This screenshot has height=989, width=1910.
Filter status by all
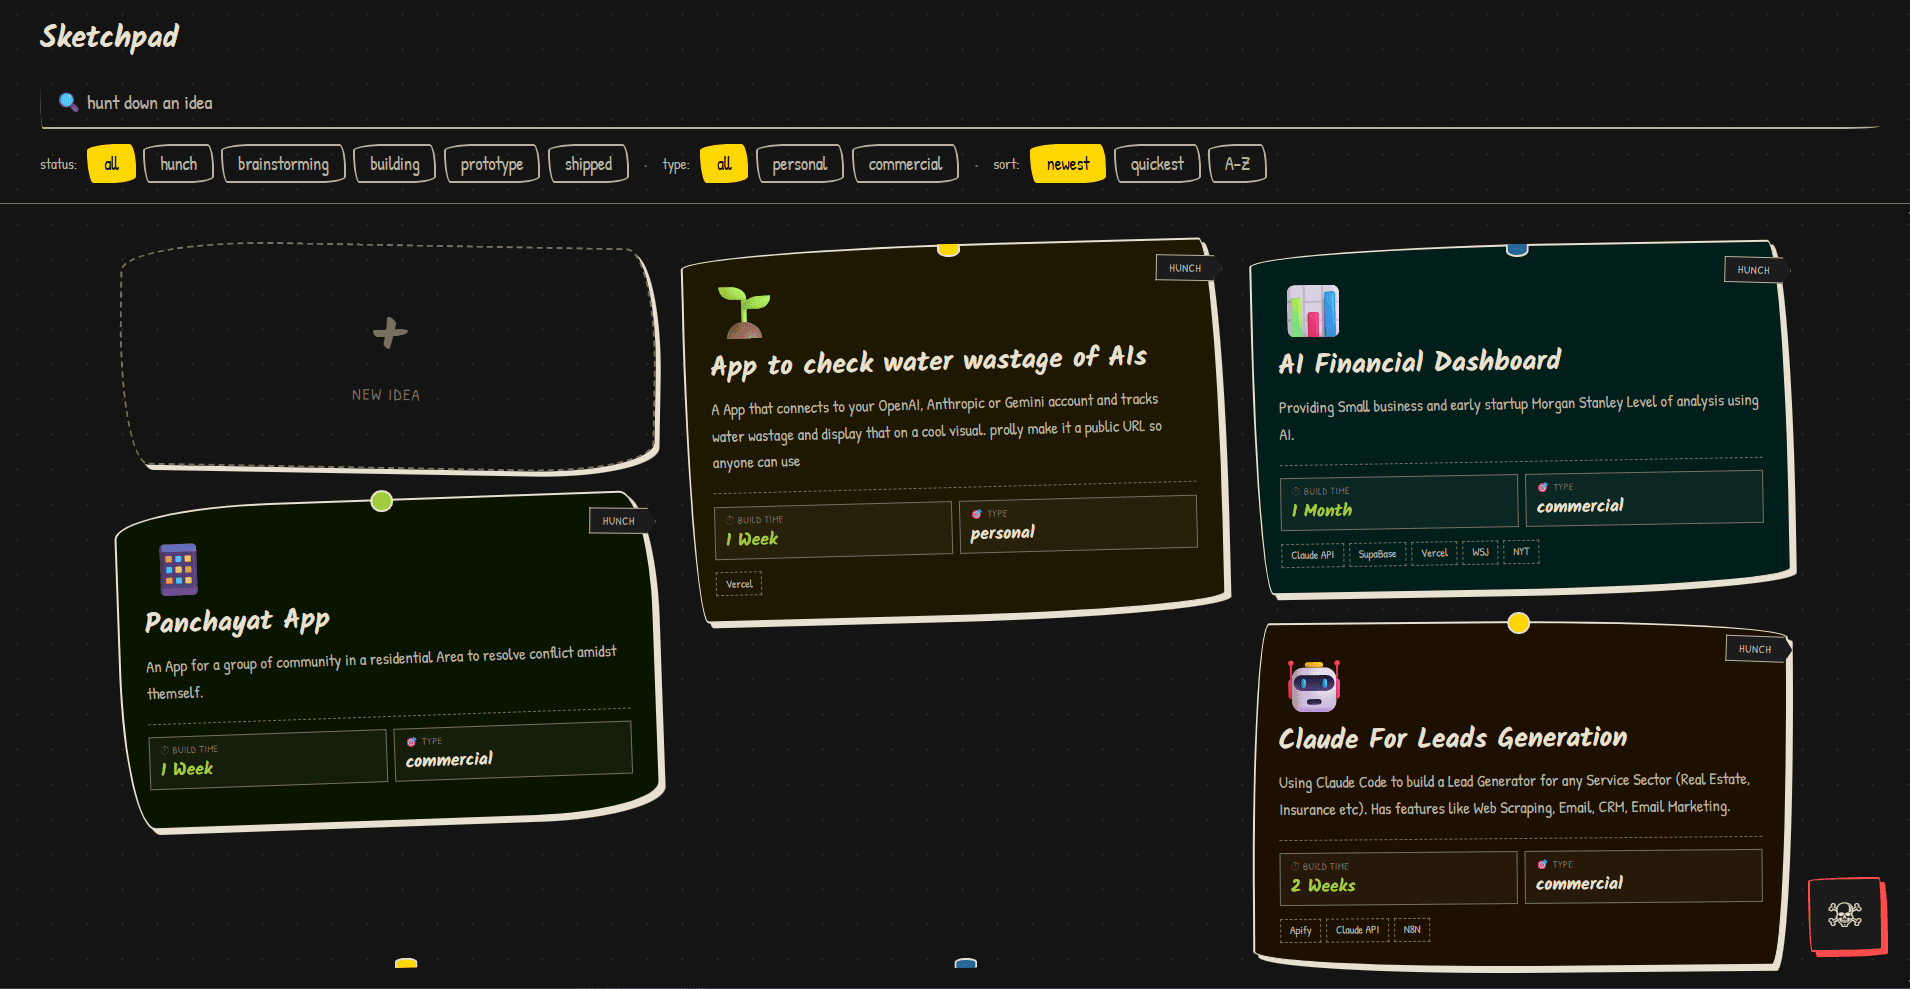(111, 164)
